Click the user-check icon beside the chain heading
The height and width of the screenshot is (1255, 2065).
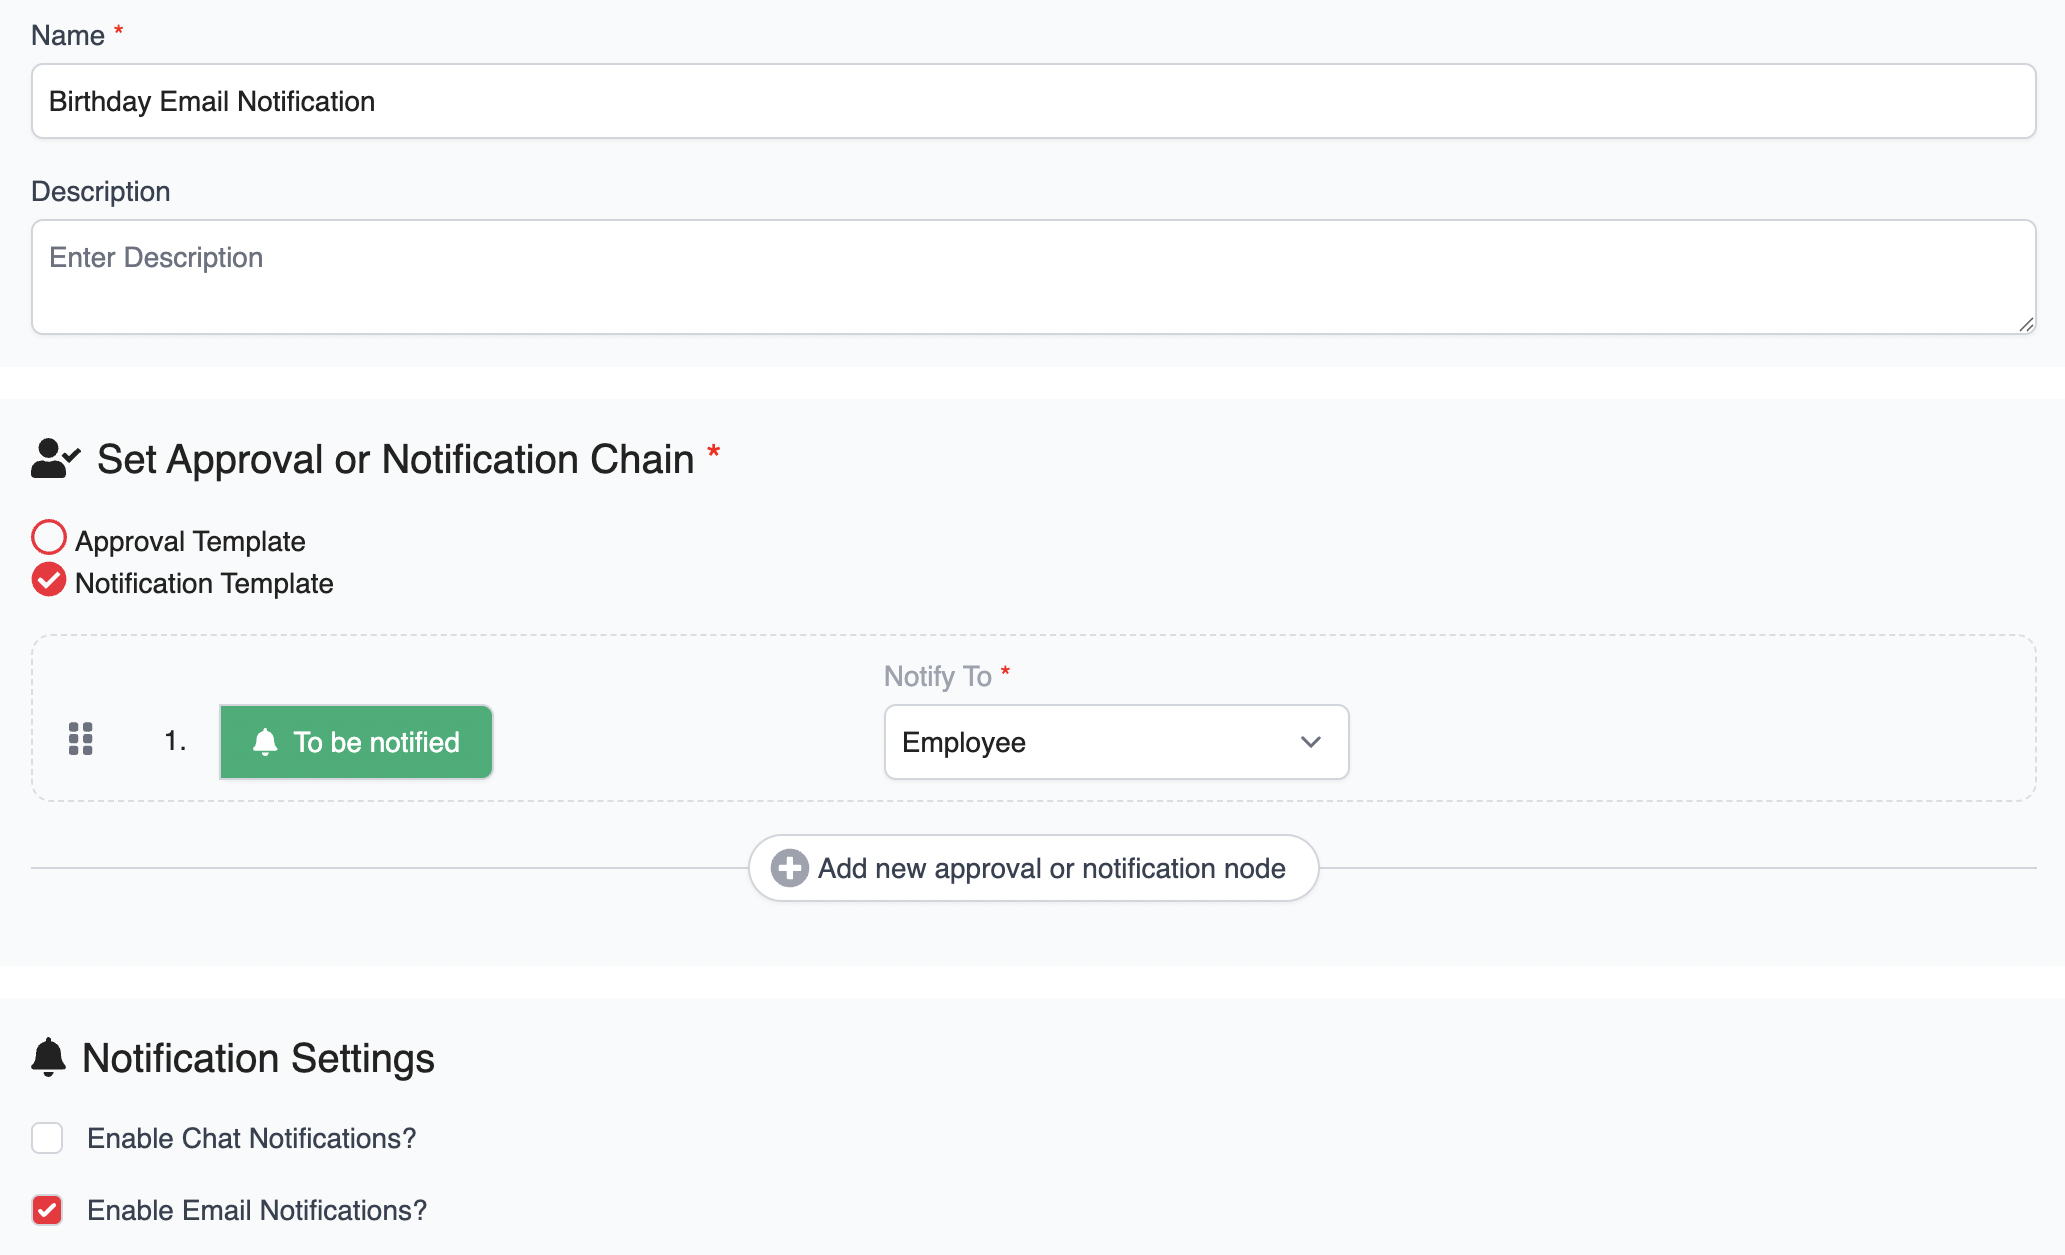pos(55,459)
